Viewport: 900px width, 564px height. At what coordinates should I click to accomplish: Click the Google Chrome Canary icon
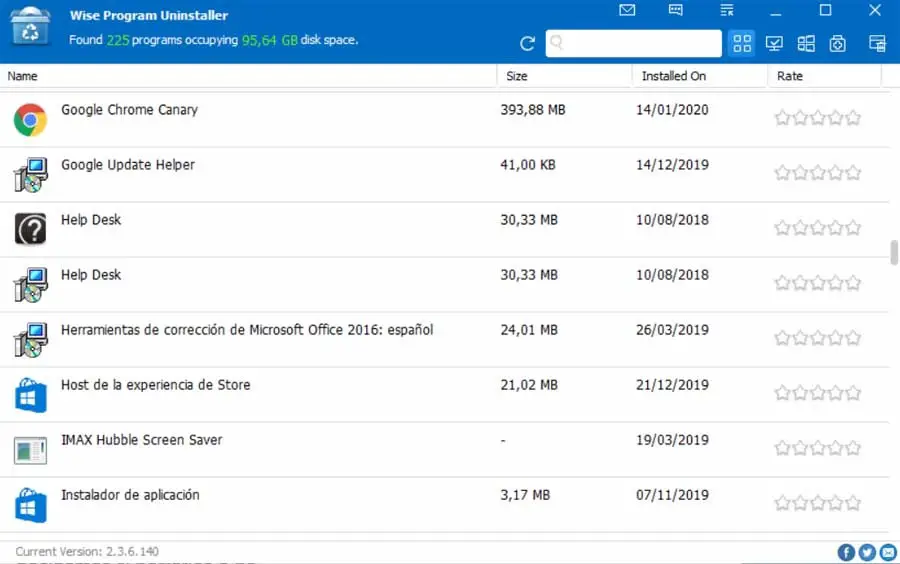(x=30, y=119)
